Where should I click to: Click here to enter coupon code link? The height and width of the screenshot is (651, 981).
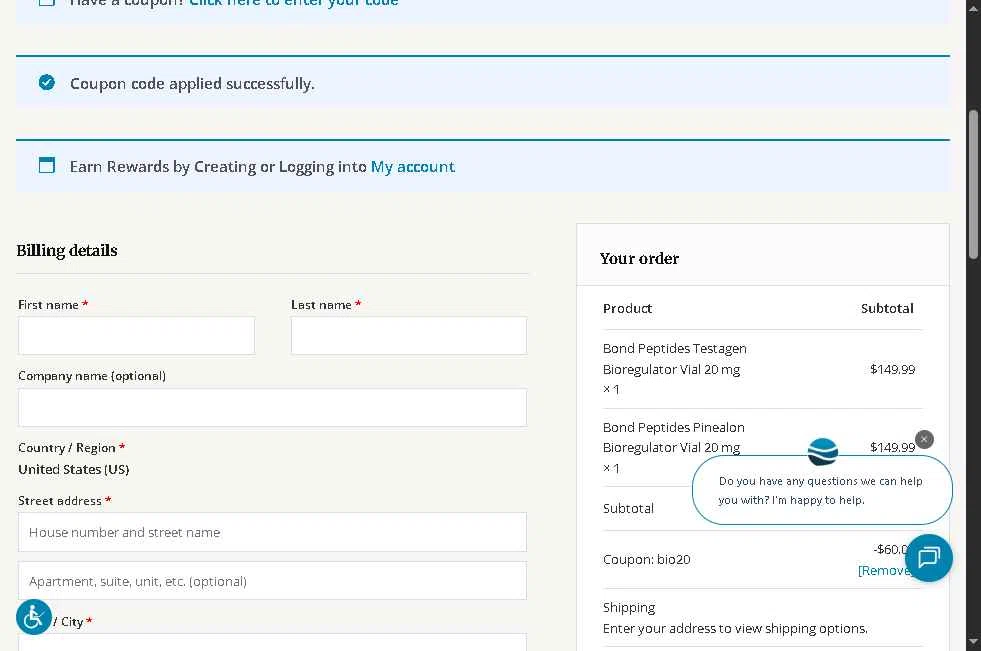click(x=293, y=3)
